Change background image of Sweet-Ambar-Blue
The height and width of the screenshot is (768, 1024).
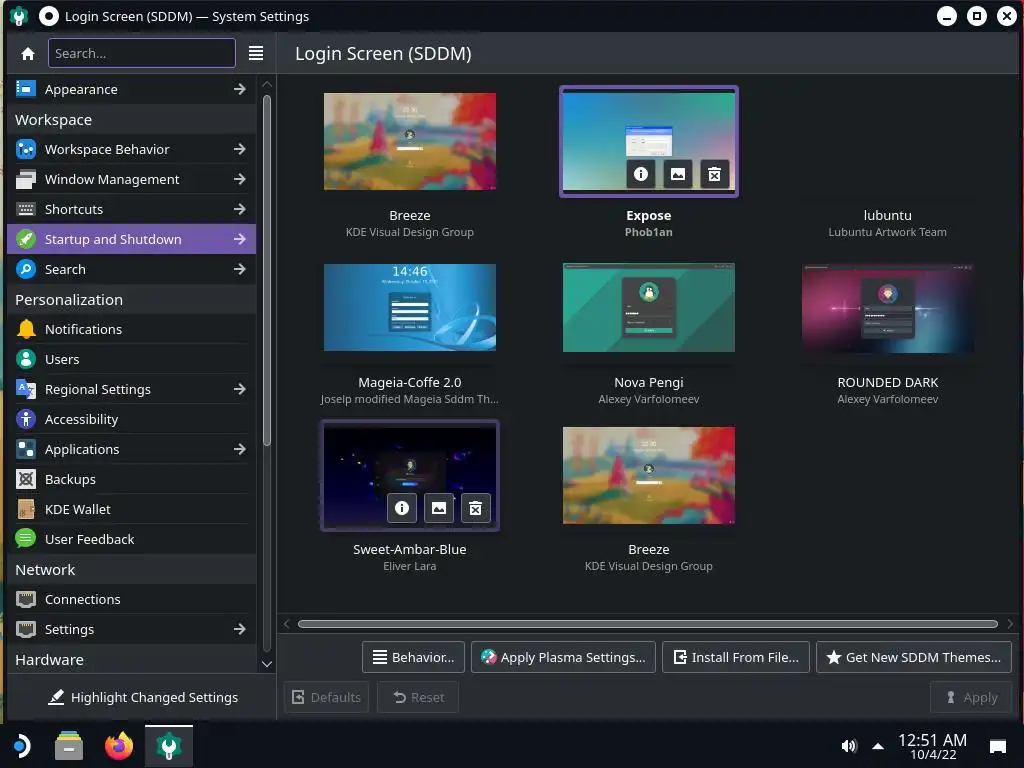(439, 508)
